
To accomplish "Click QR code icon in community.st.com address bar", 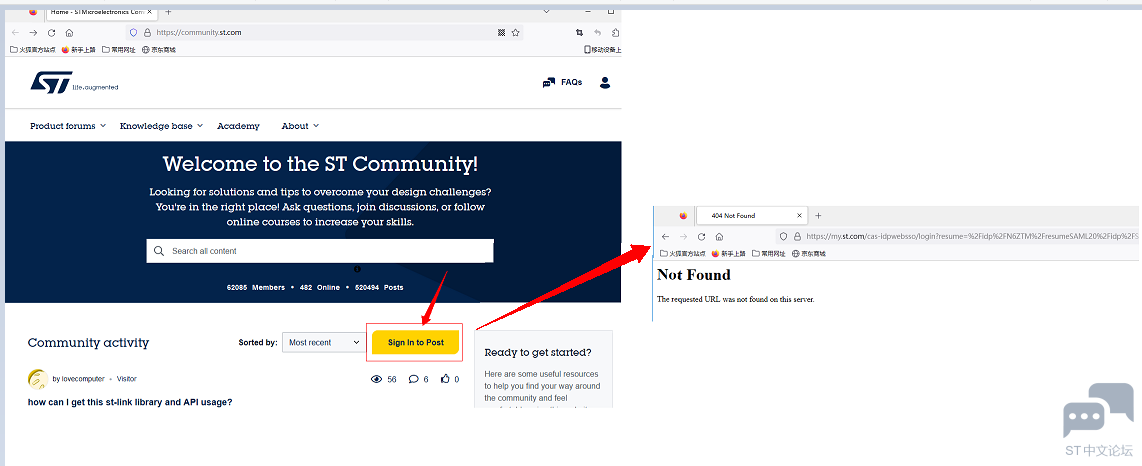I will (501, 33).
